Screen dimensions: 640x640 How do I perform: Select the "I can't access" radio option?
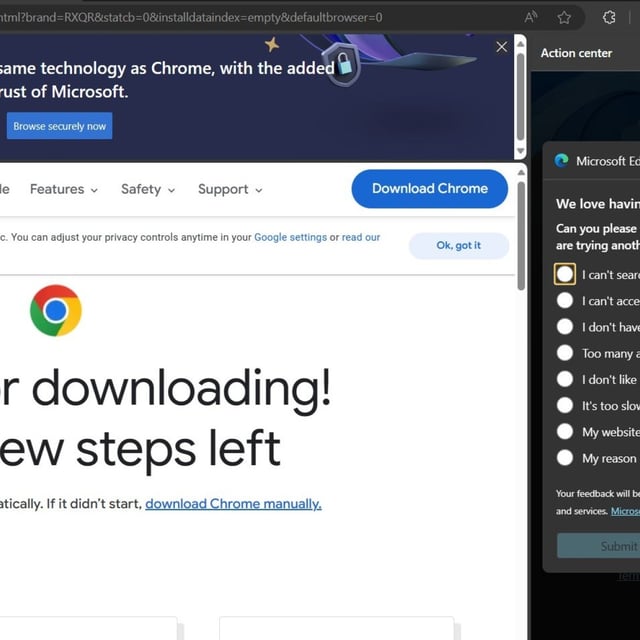565,300
